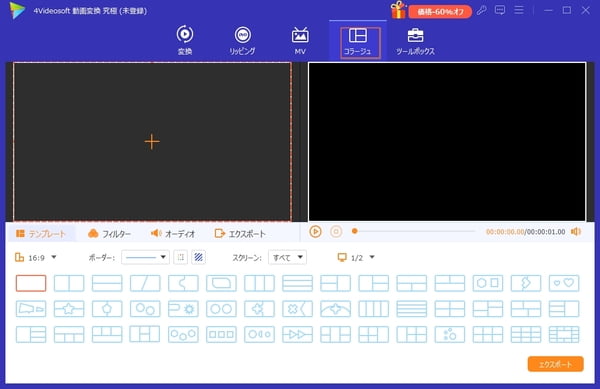This screenshot has height=389, width=600.
Task: Open the オーディオ sub-tab
Action: pos(173,233)
